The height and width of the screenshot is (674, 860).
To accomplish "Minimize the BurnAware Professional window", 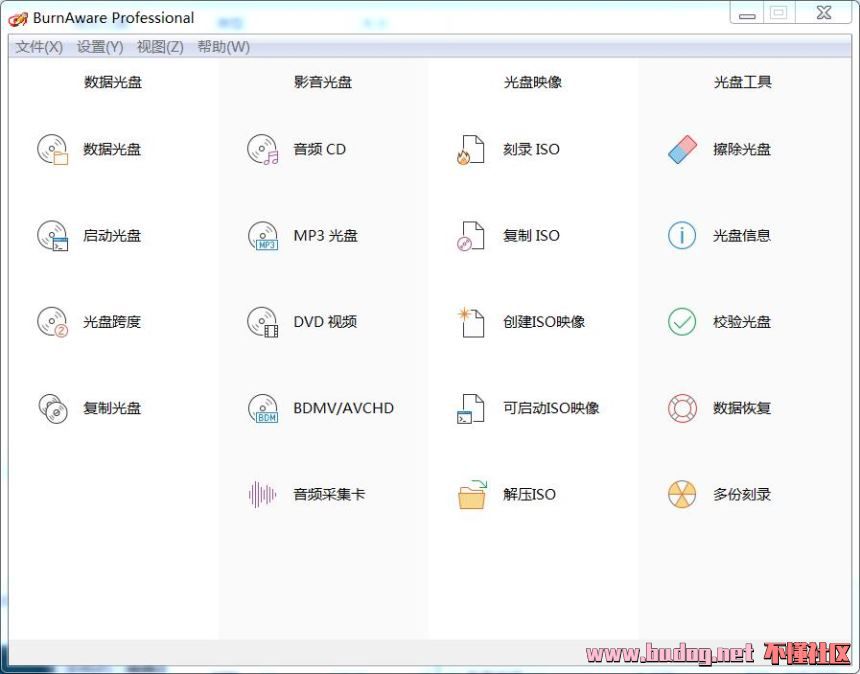I will point(747,13).
